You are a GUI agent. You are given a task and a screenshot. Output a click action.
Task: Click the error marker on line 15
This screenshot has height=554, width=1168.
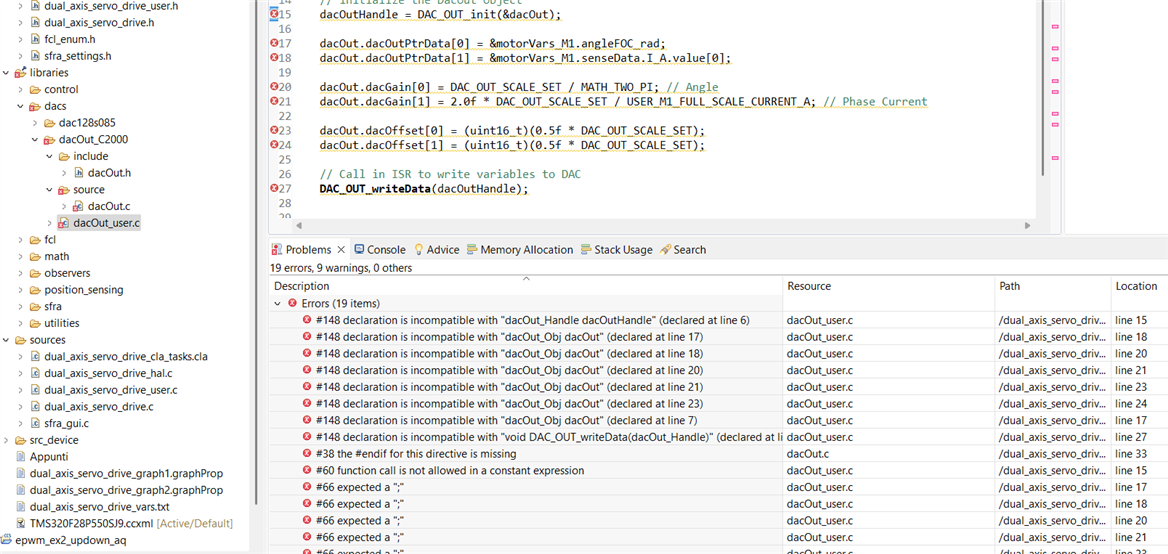(274, 14)
